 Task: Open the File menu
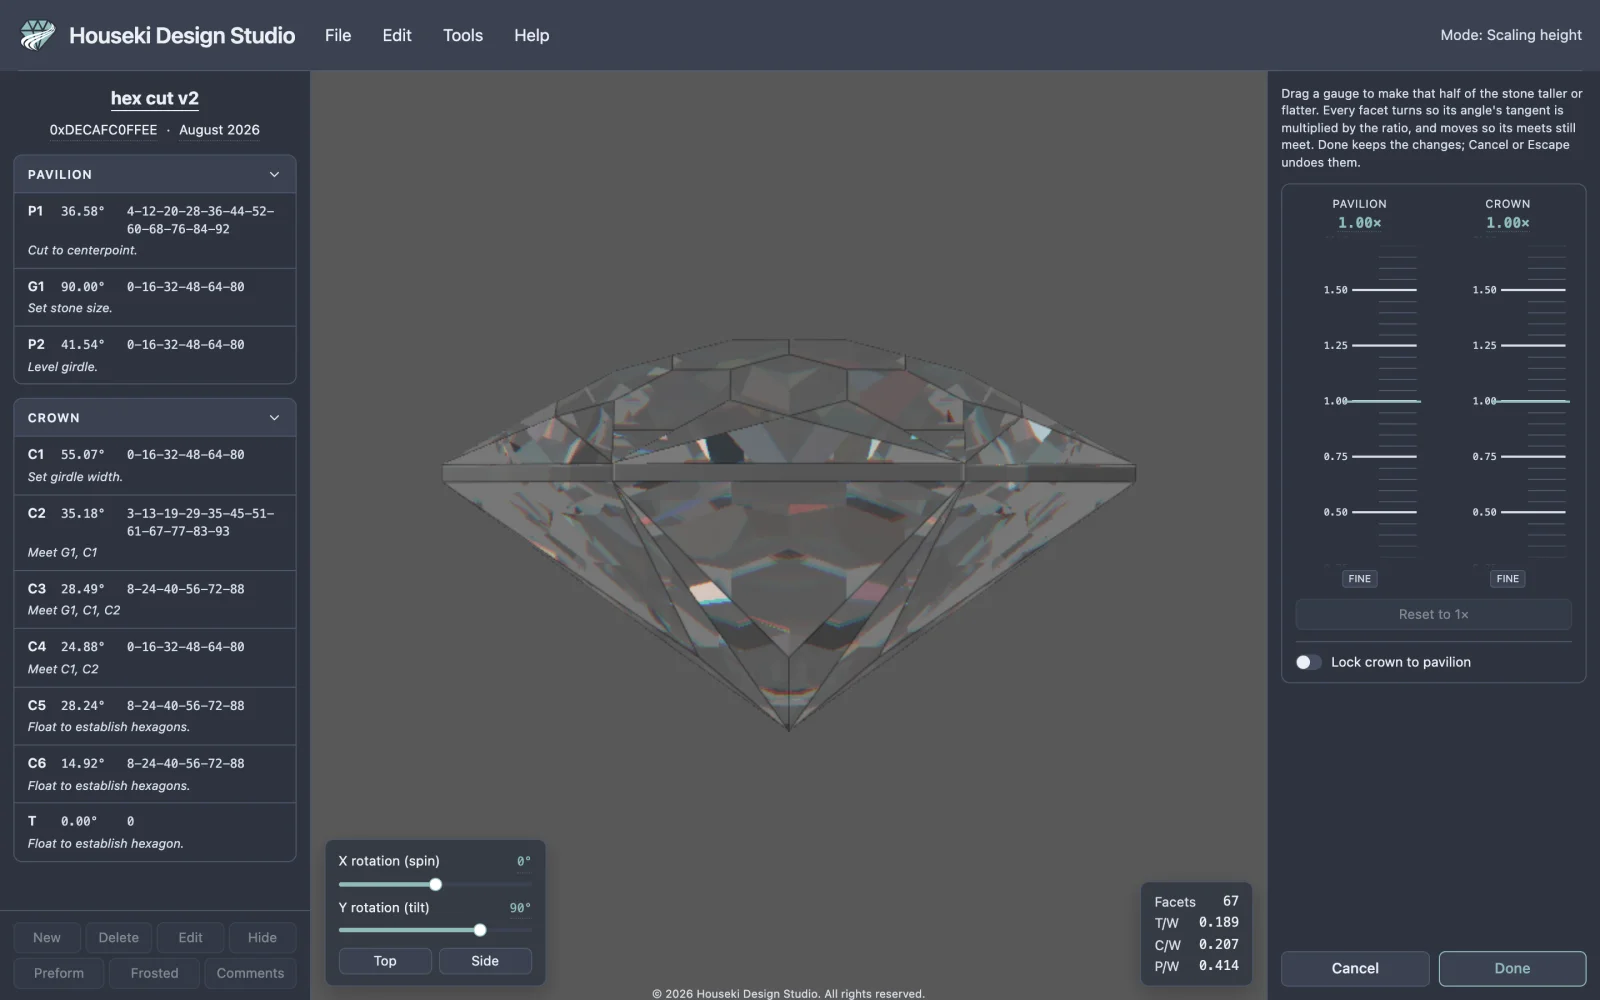tap(338, 35)
